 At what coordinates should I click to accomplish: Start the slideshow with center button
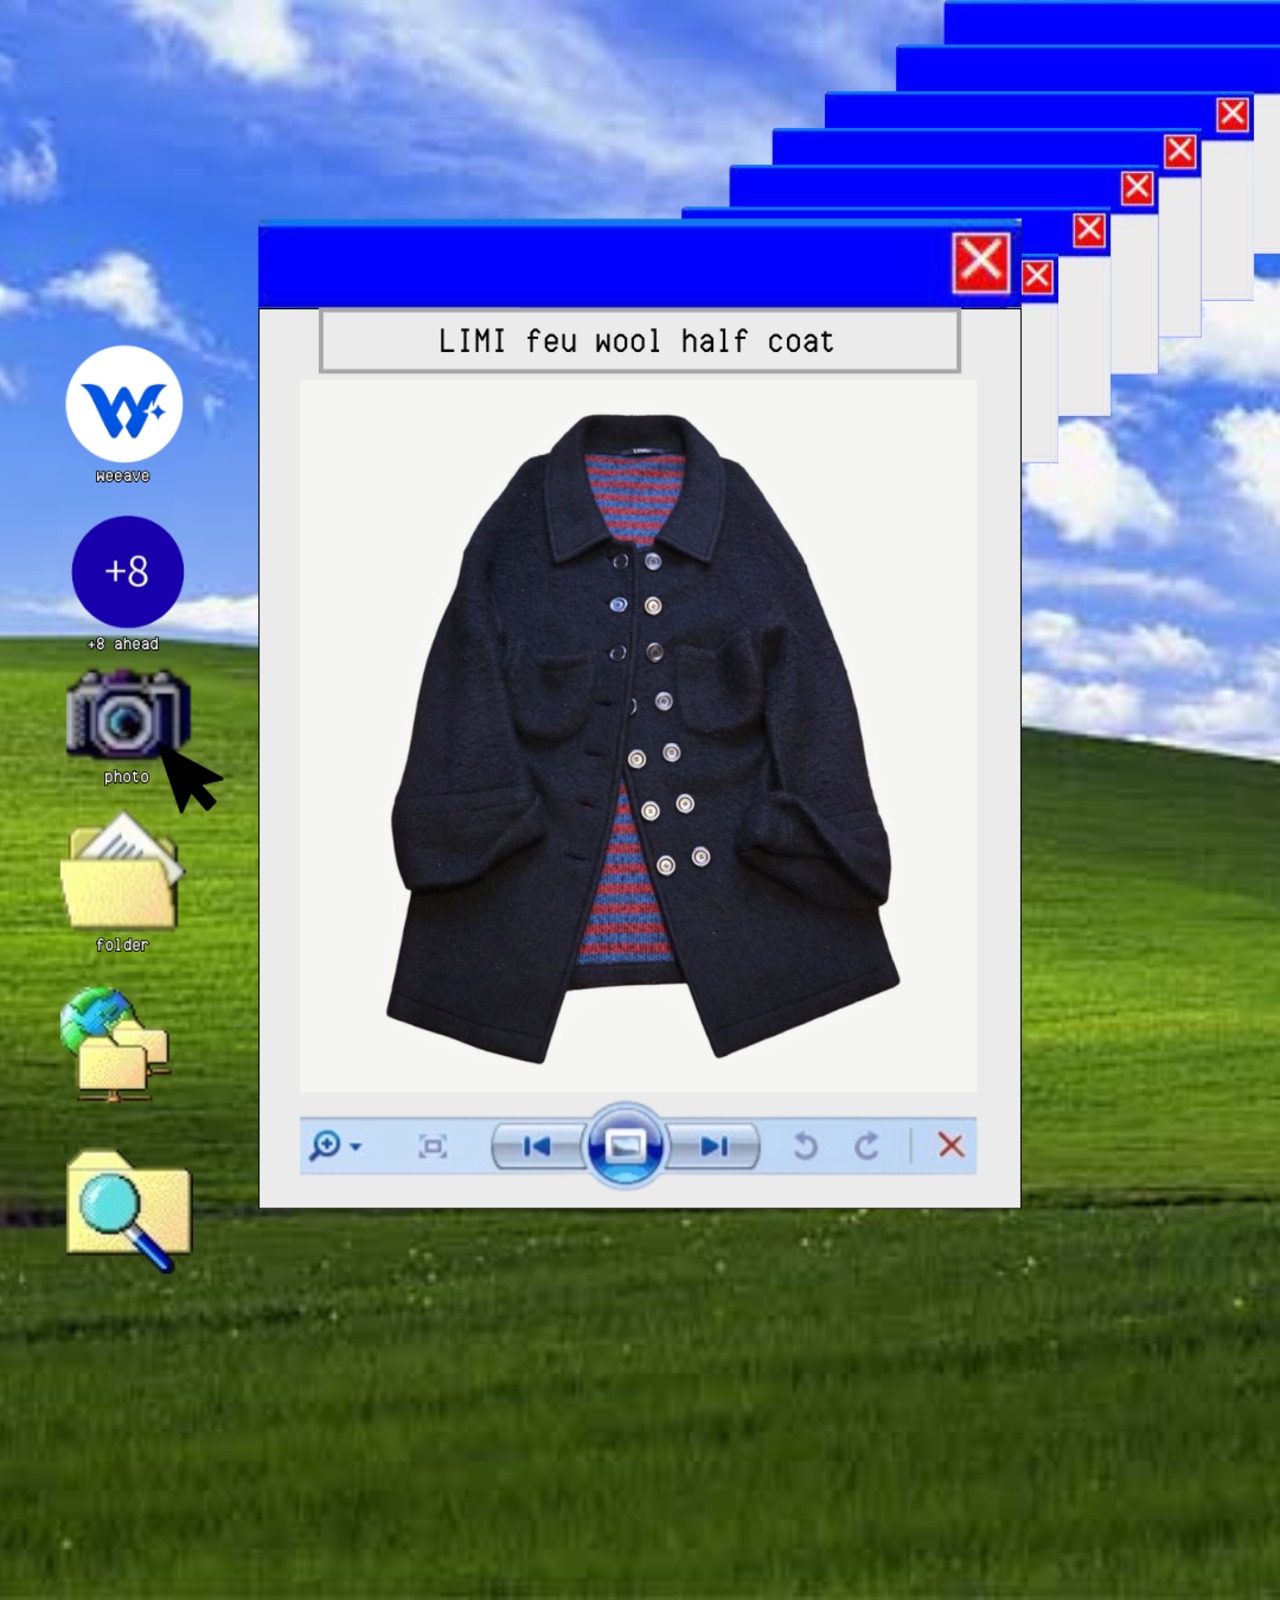click(x=626, y=1145)
